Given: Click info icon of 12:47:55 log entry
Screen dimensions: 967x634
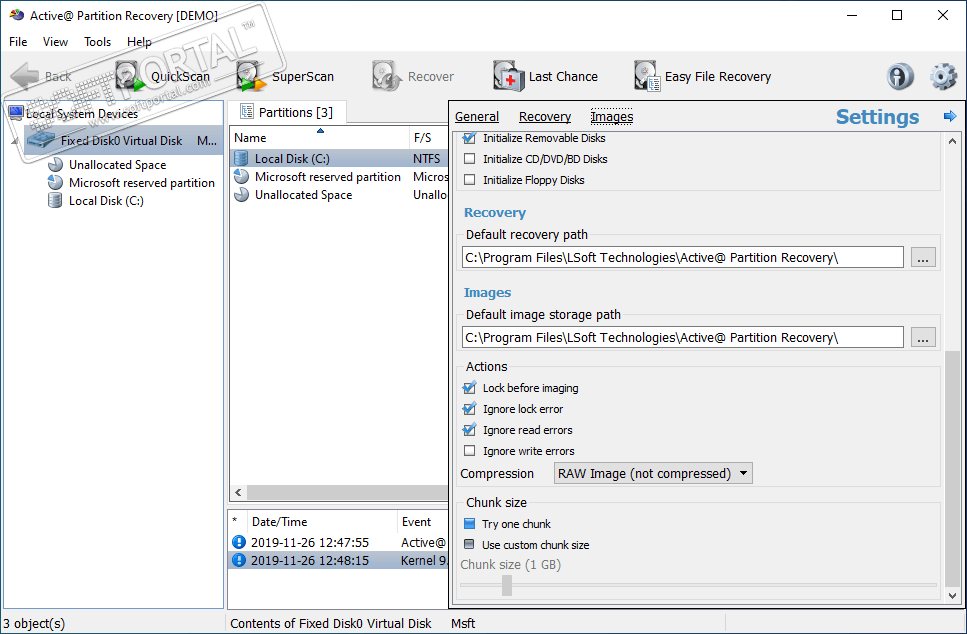Looking at the screenshot, I should point(239,542).
